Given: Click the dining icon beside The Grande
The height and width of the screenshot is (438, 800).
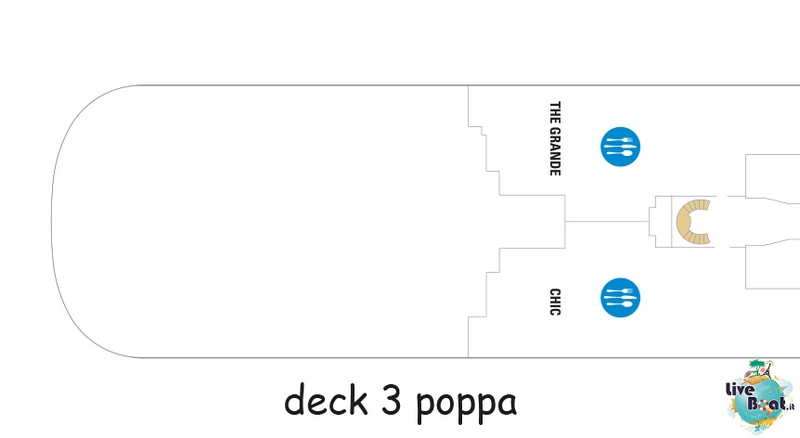Looking at the screenshot, I should (620, 147).
